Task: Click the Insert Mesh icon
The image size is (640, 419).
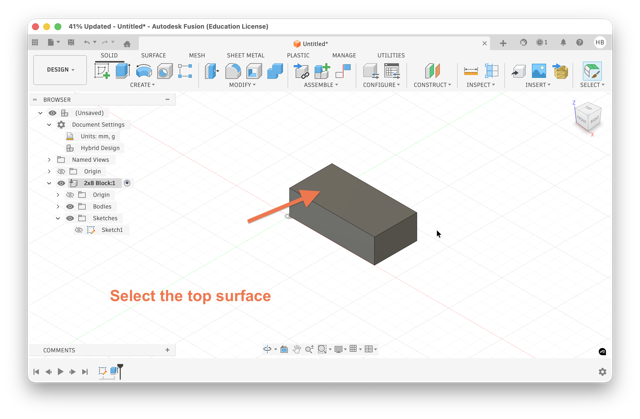Action: pyautogui.click(x=560, y=71)
